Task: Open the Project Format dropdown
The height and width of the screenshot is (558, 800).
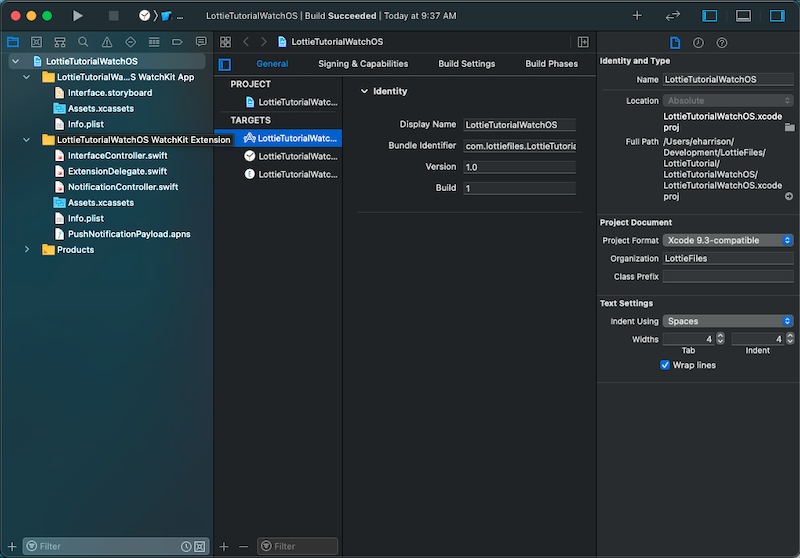Action: click(x=728, y=240)
